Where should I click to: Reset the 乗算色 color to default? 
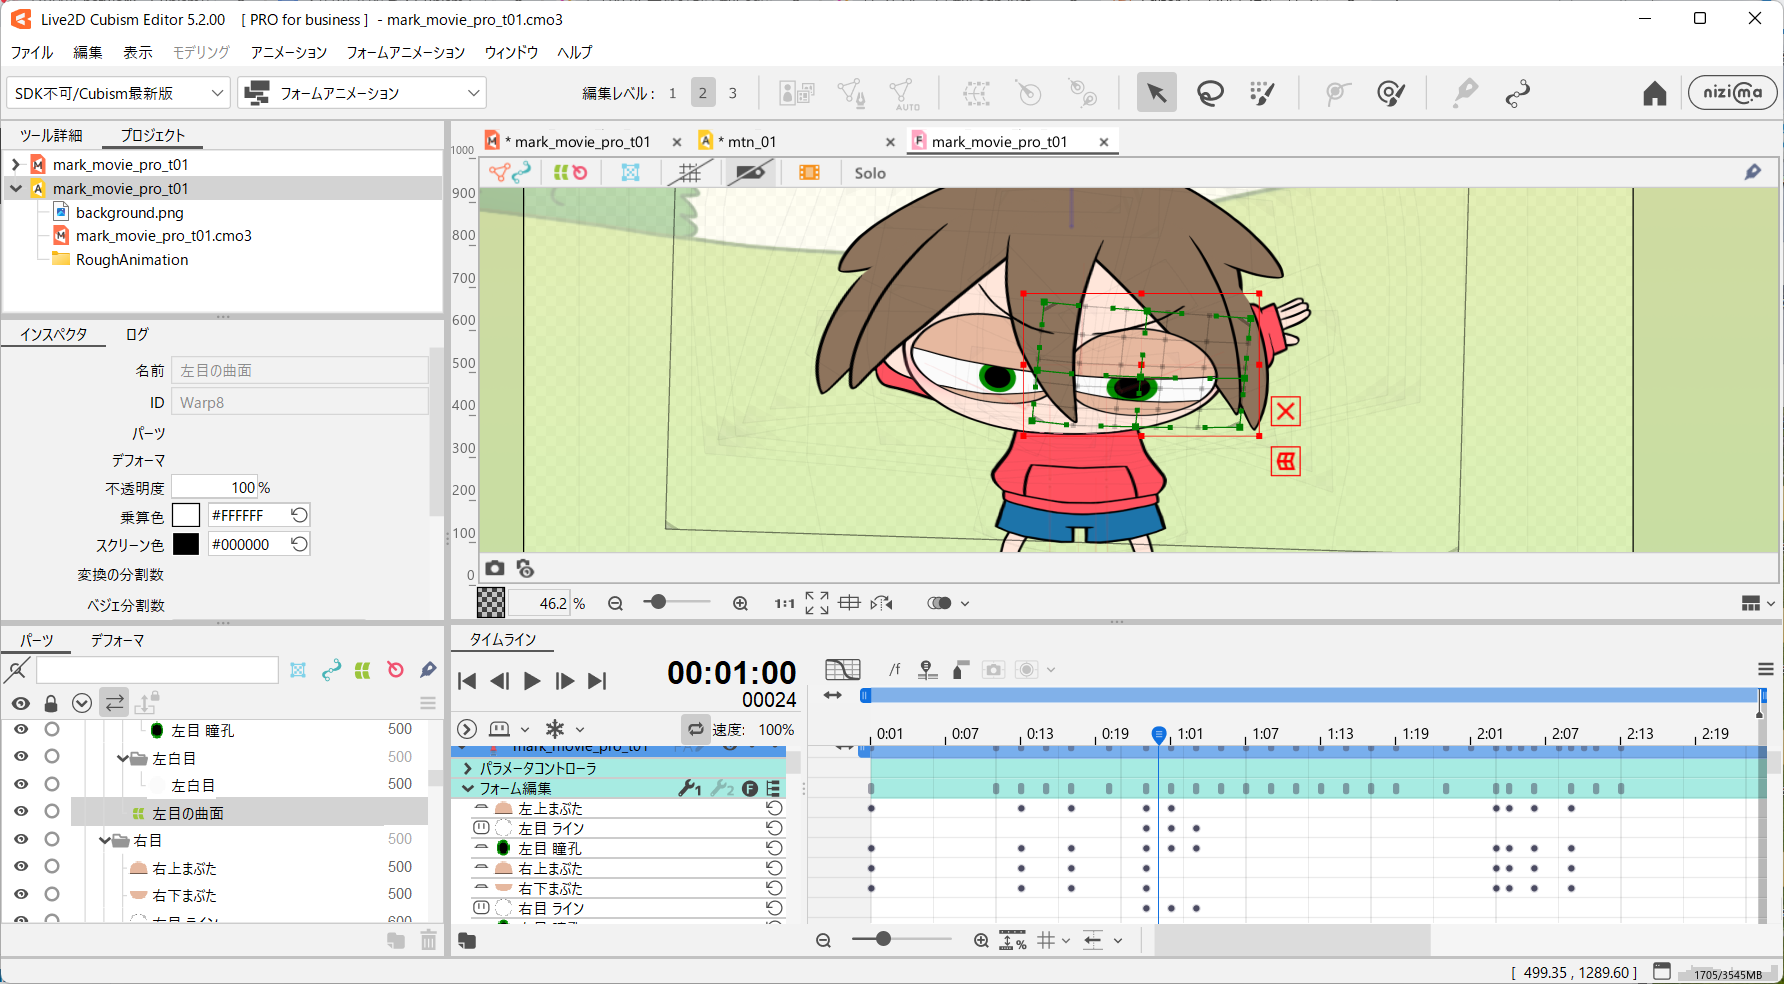tap(299, 515)
